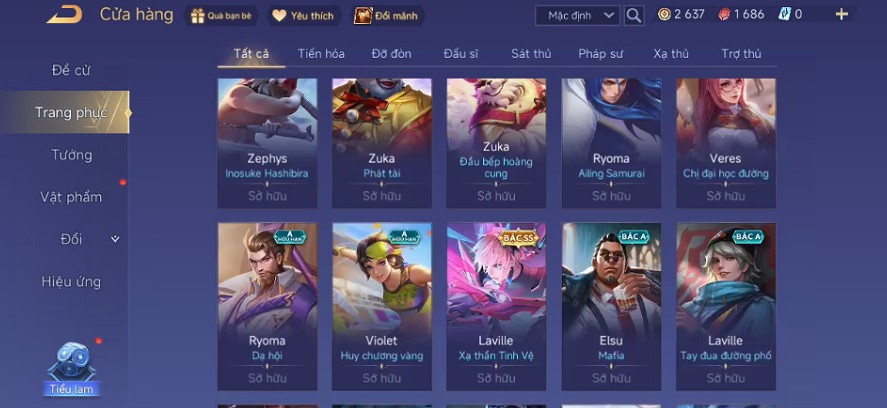This screenshot has height=408, width=887.
Task: Go to the Đề cử section
Action: click(71, 70)
